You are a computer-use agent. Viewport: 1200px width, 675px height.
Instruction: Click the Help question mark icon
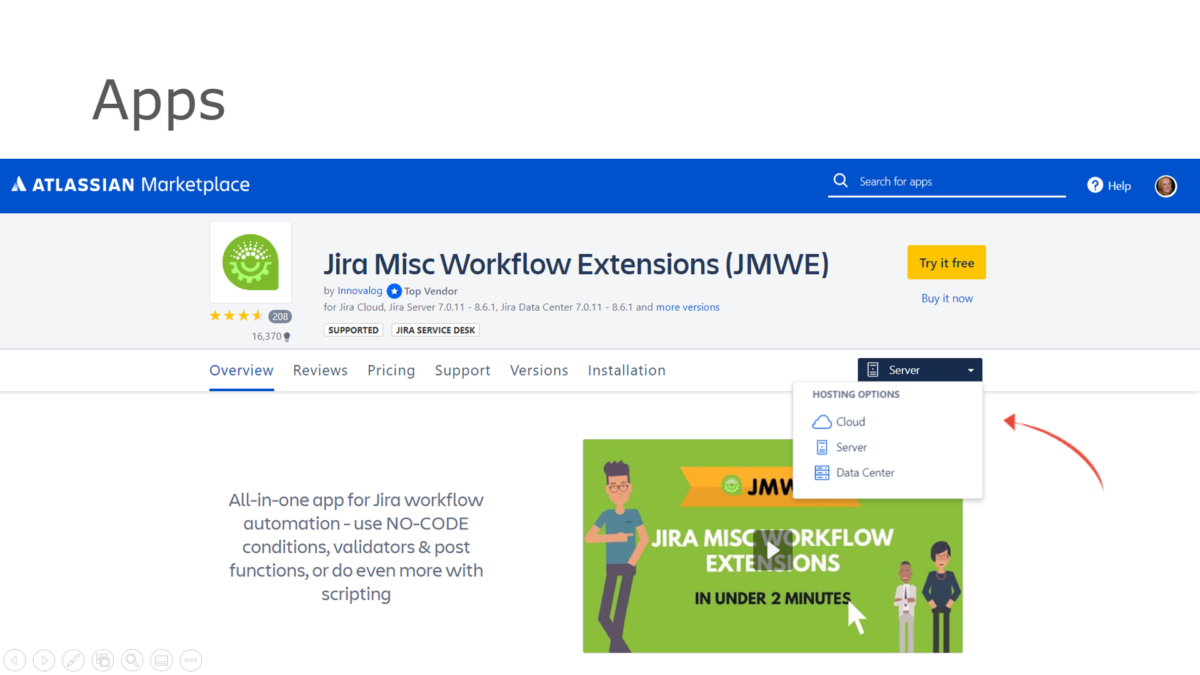[x=1093, y=185]
